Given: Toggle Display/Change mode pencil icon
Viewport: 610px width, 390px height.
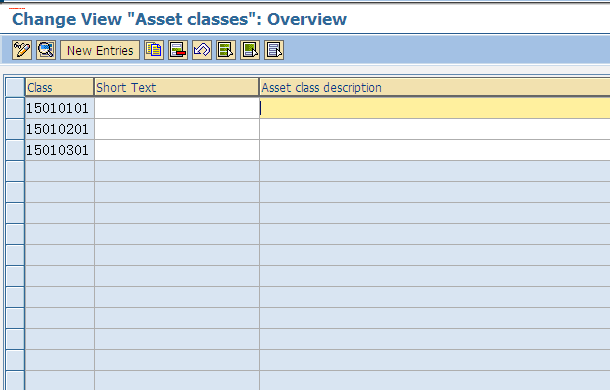Looking at the screenshot, I should (x=22, y=50).
